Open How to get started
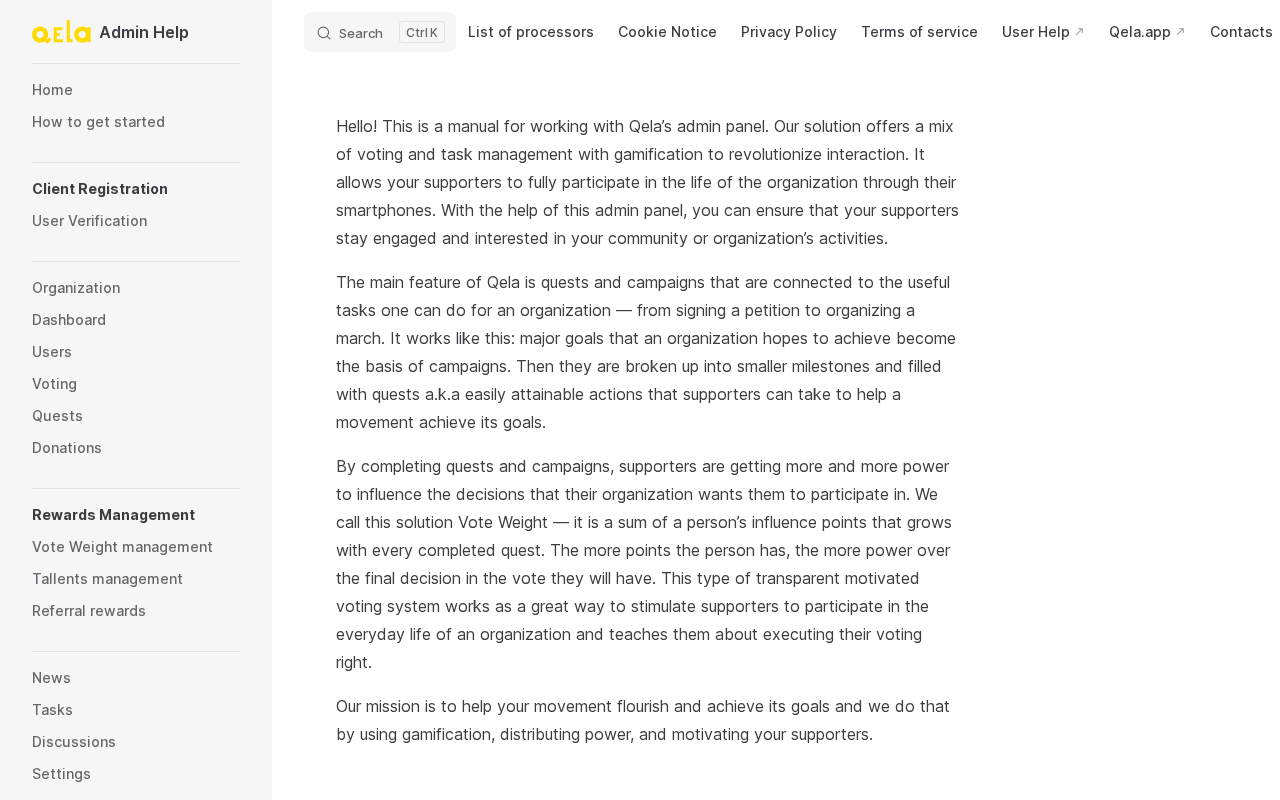The image size is (1280, 800). click(98, 122)
